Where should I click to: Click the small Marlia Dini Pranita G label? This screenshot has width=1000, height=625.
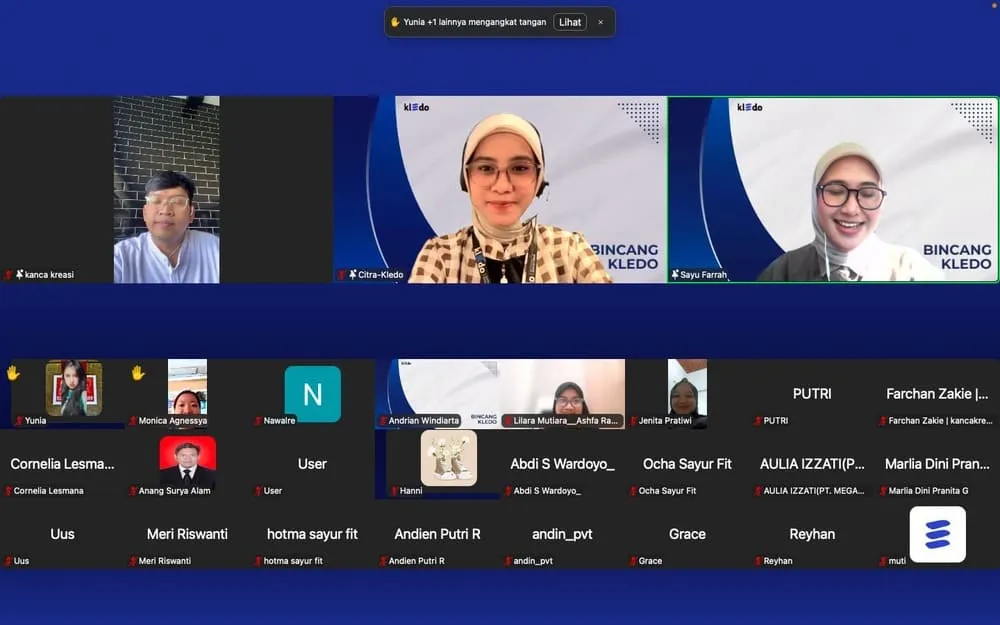pyautogui.click(x=928, y=491)
